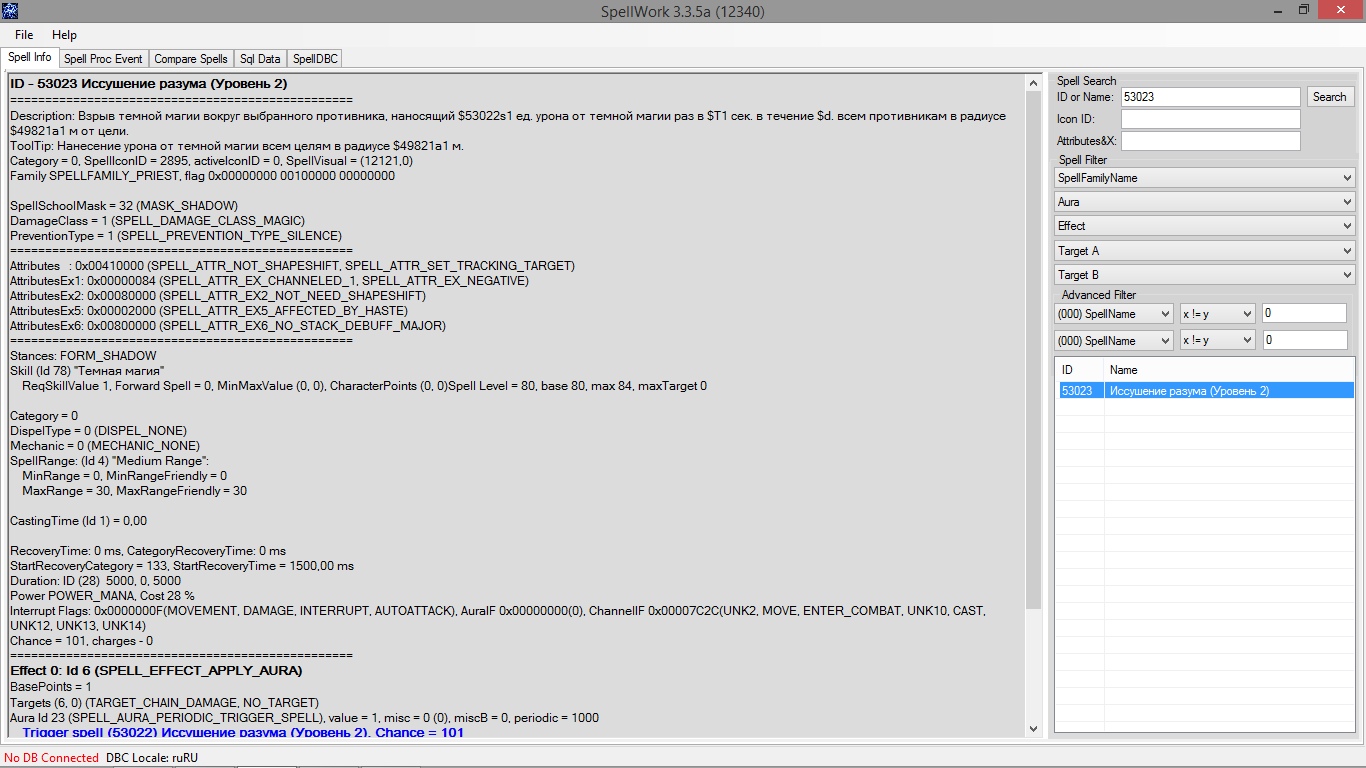Open the Sql Data tab
This screenshot has width=1366, height=768.
[x=260, y=59]
